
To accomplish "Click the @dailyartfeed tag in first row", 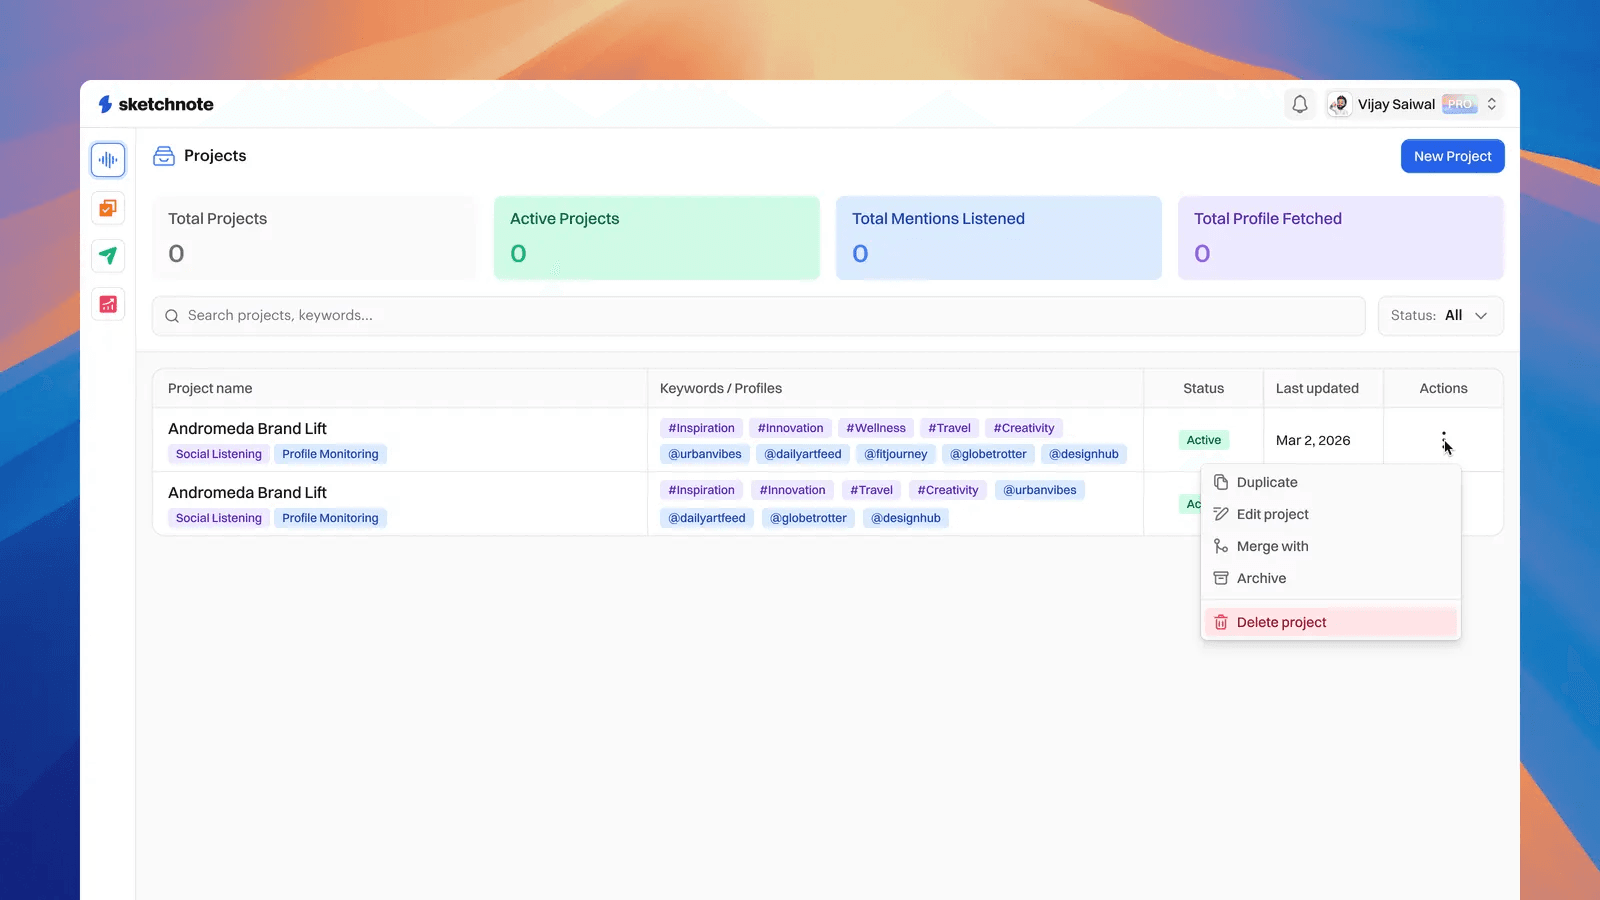I will pos(803,454).
